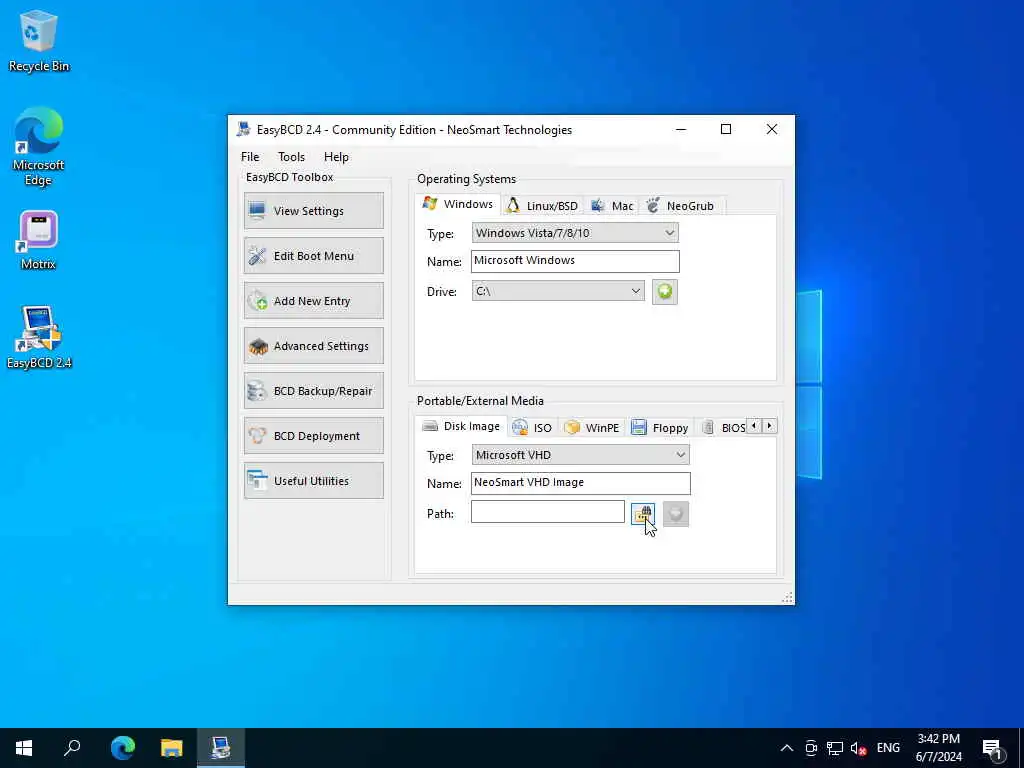Open the Windows Start menu
Viewport: 1024px width, 768px height.
coord(24,748)
